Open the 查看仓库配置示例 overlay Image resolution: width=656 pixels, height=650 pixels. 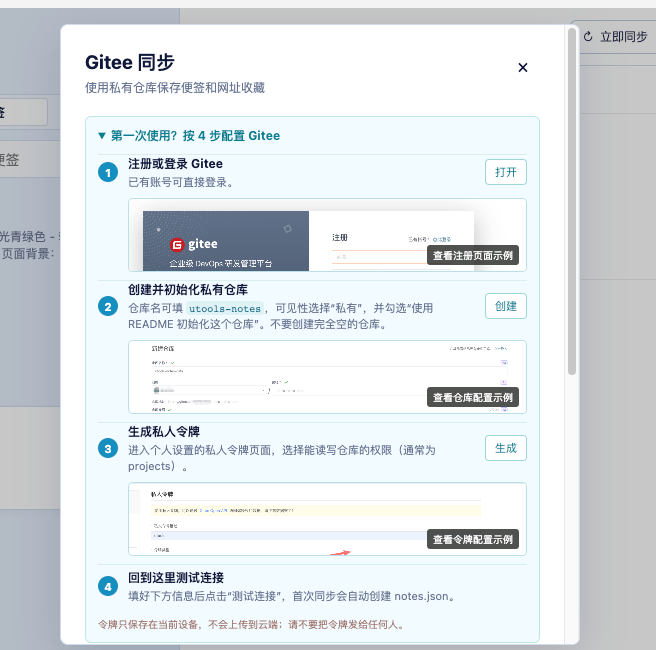tap(473, 397)
